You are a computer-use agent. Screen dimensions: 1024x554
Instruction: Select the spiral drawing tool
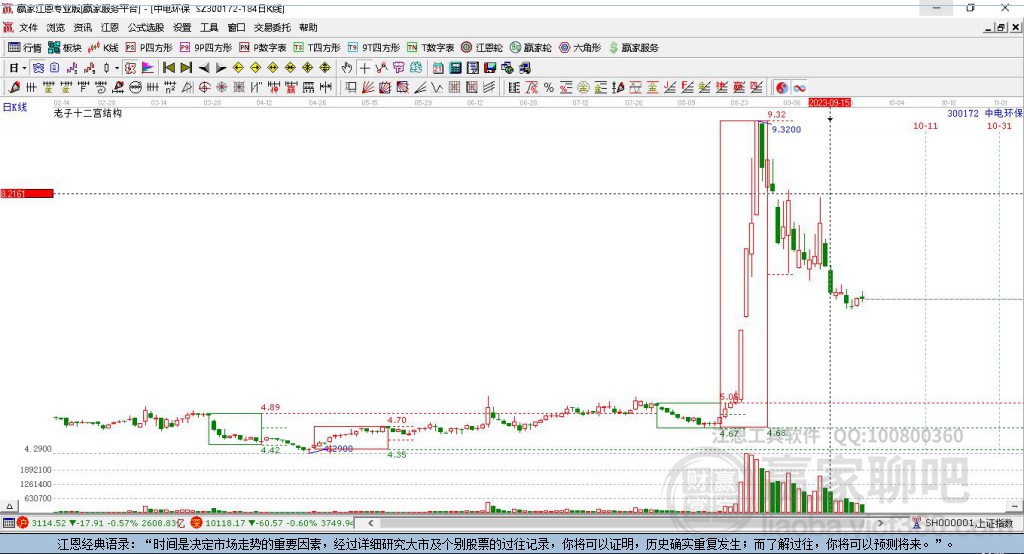point(101,87)
